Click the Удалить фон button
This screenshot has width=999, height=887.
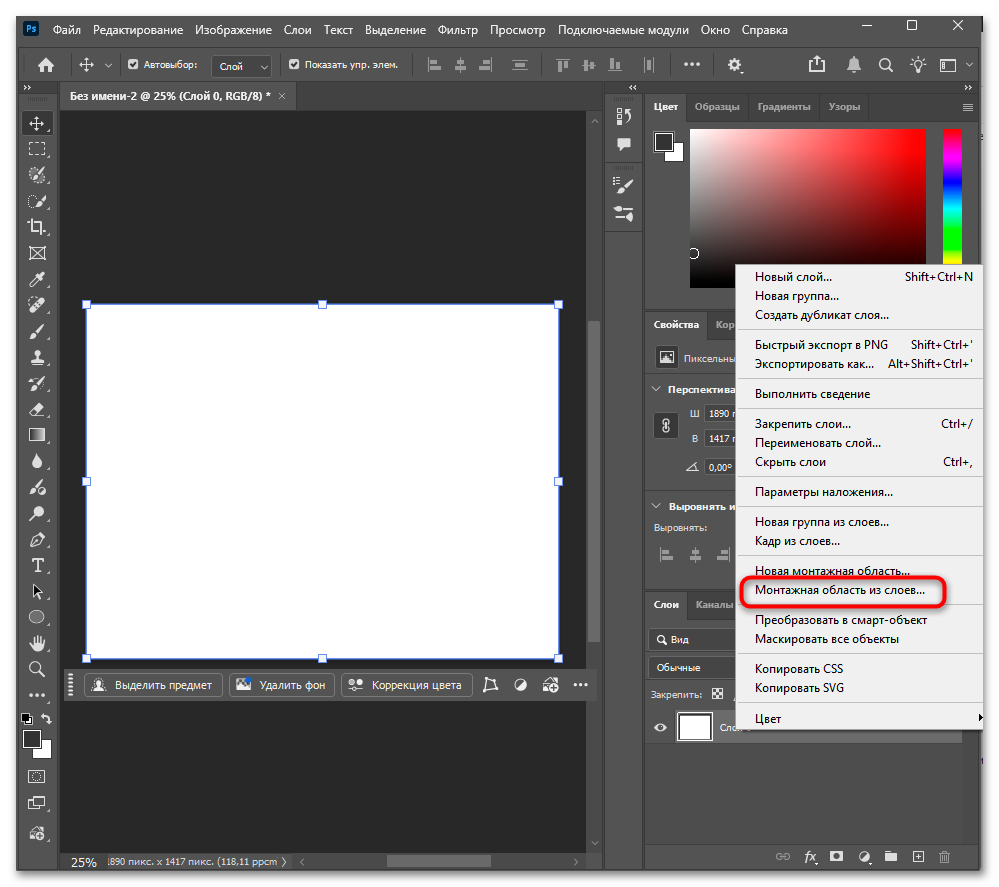(284, 685)
